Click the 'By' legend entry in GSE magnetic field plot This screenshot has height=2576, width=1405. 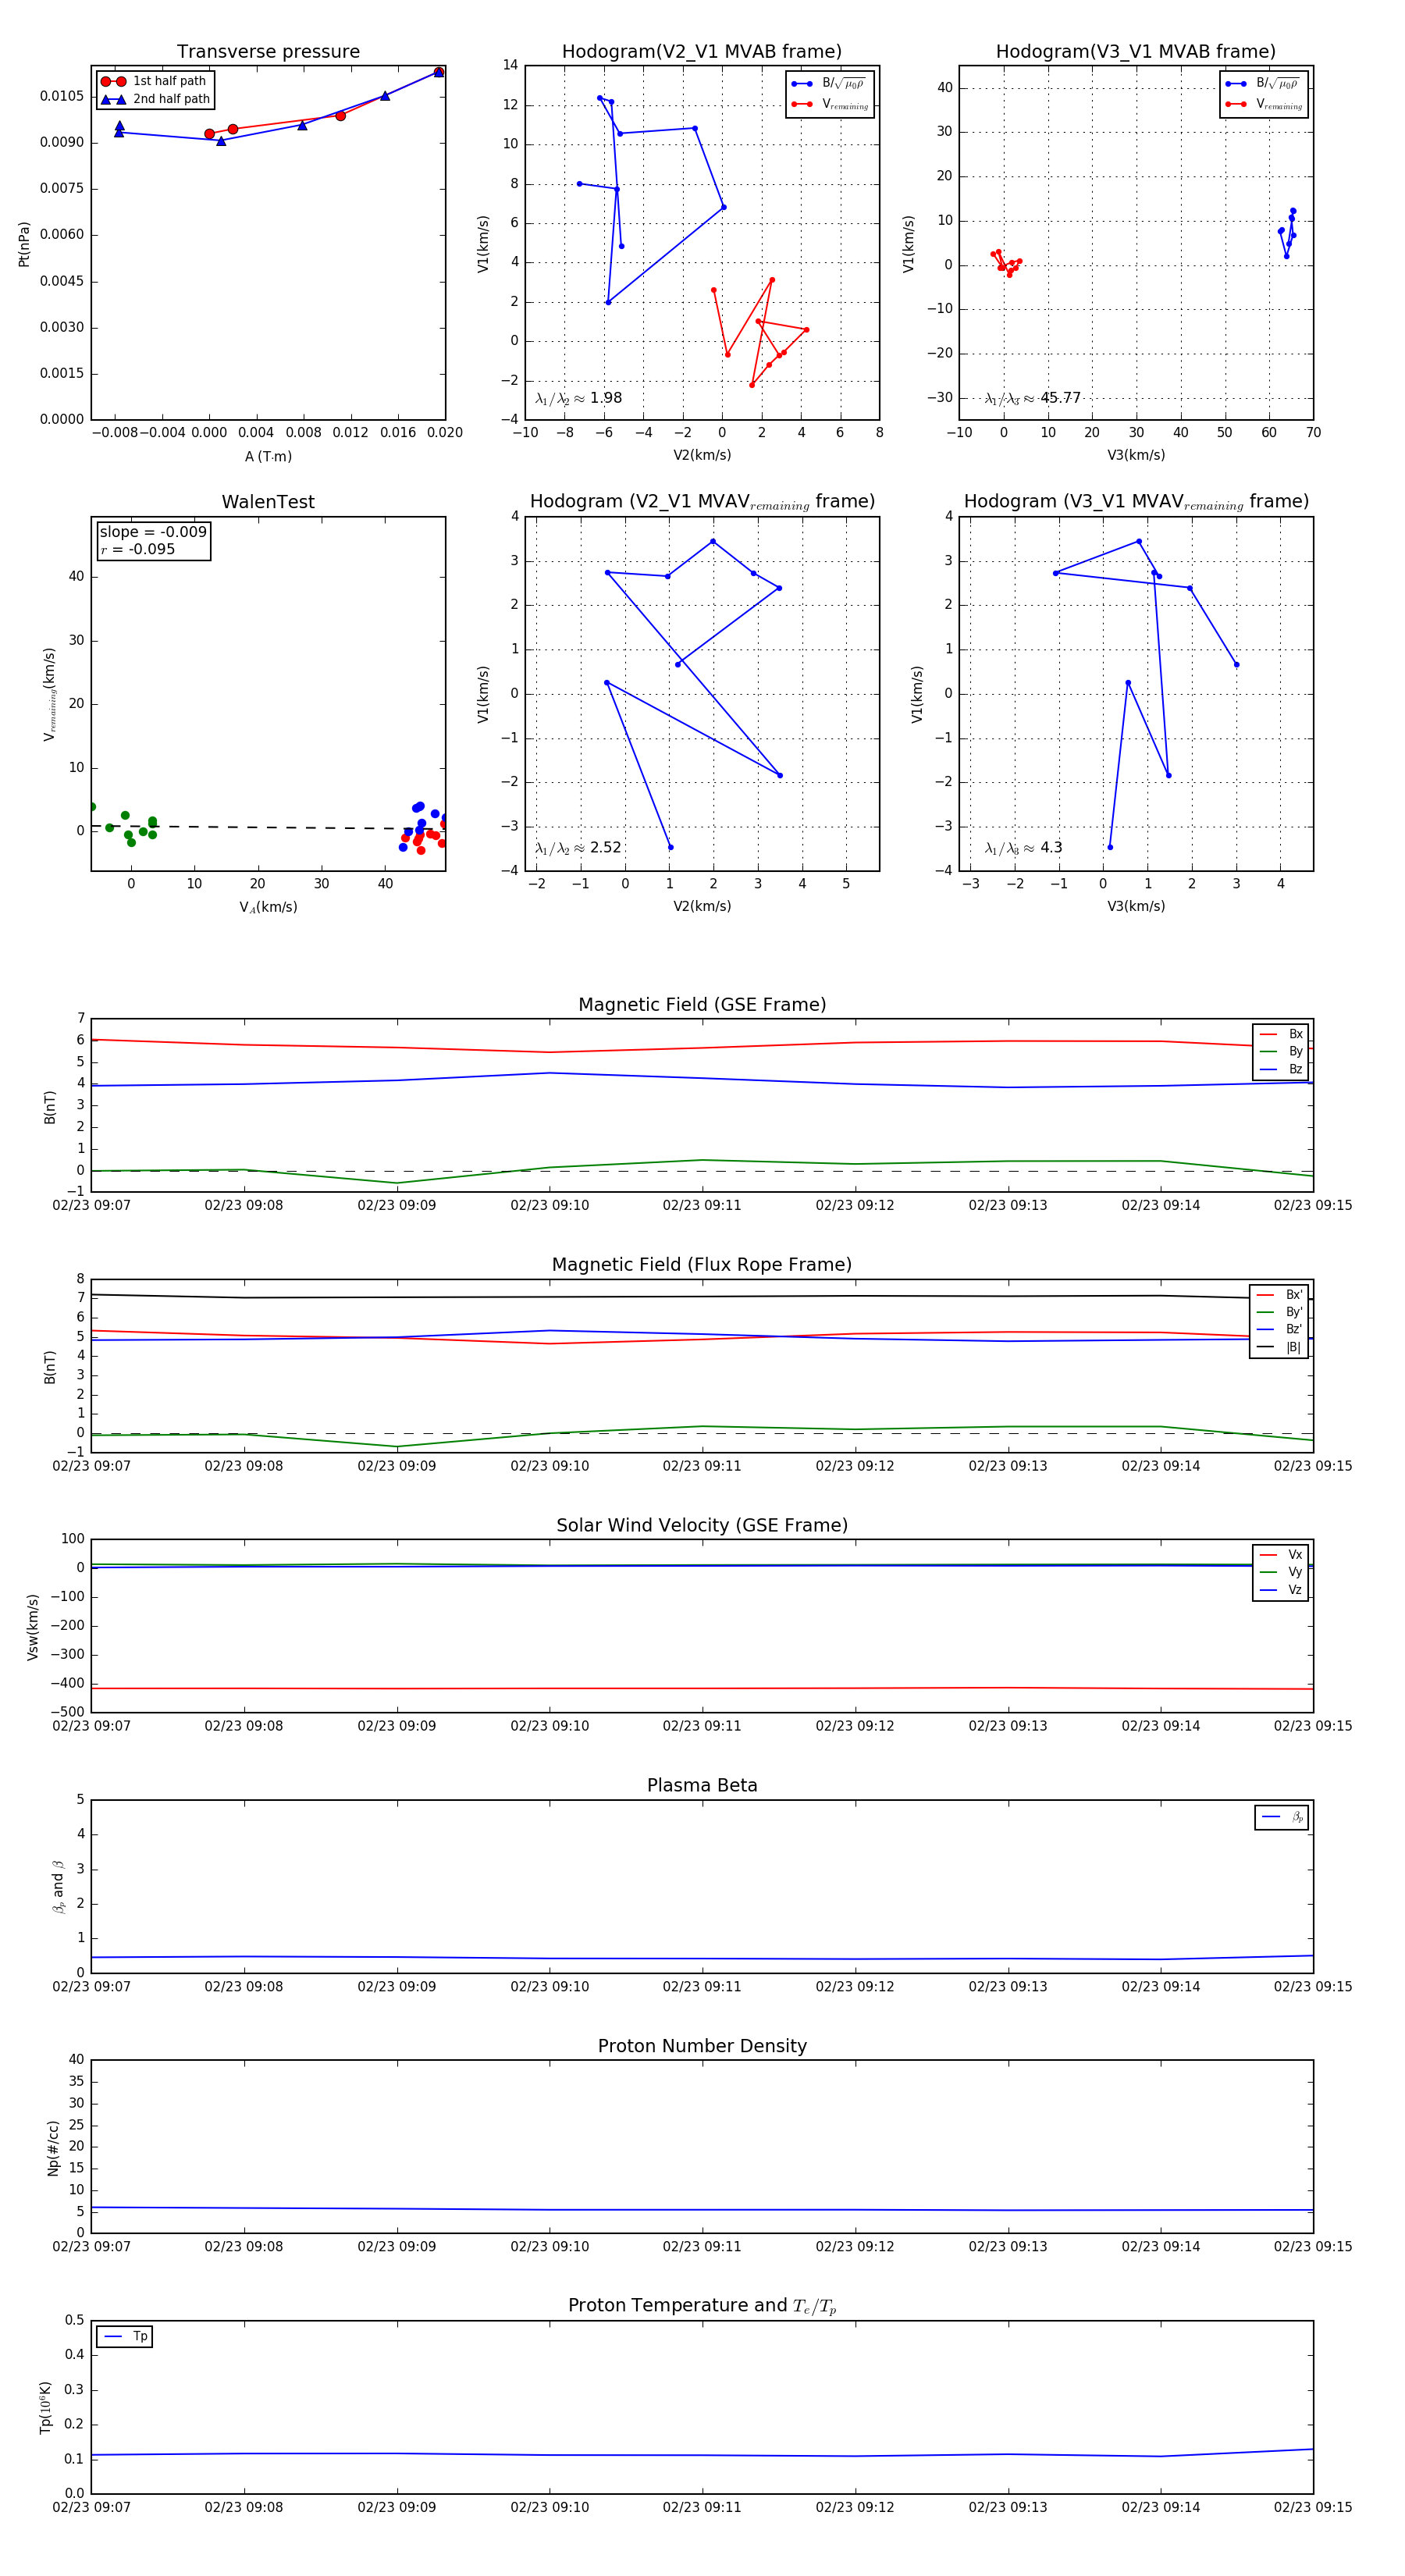point(1281,1051)
